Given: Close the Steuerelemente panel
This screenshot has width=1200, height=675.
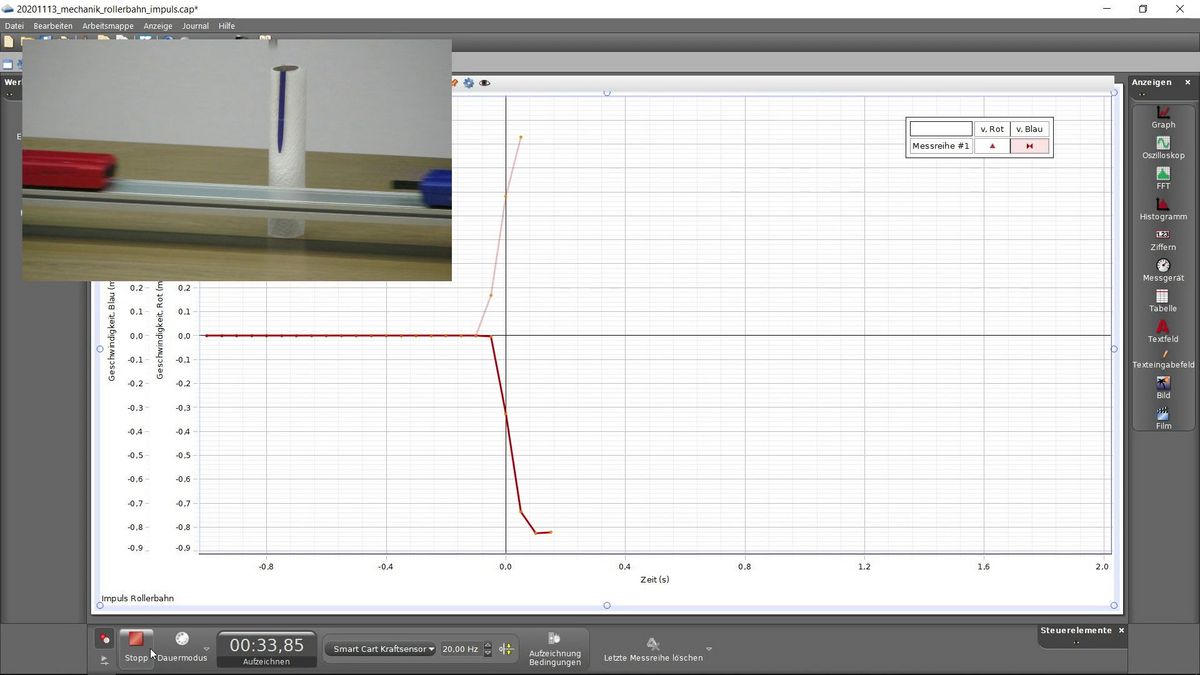Looking at the screenshot, I should click(1121, 631).
